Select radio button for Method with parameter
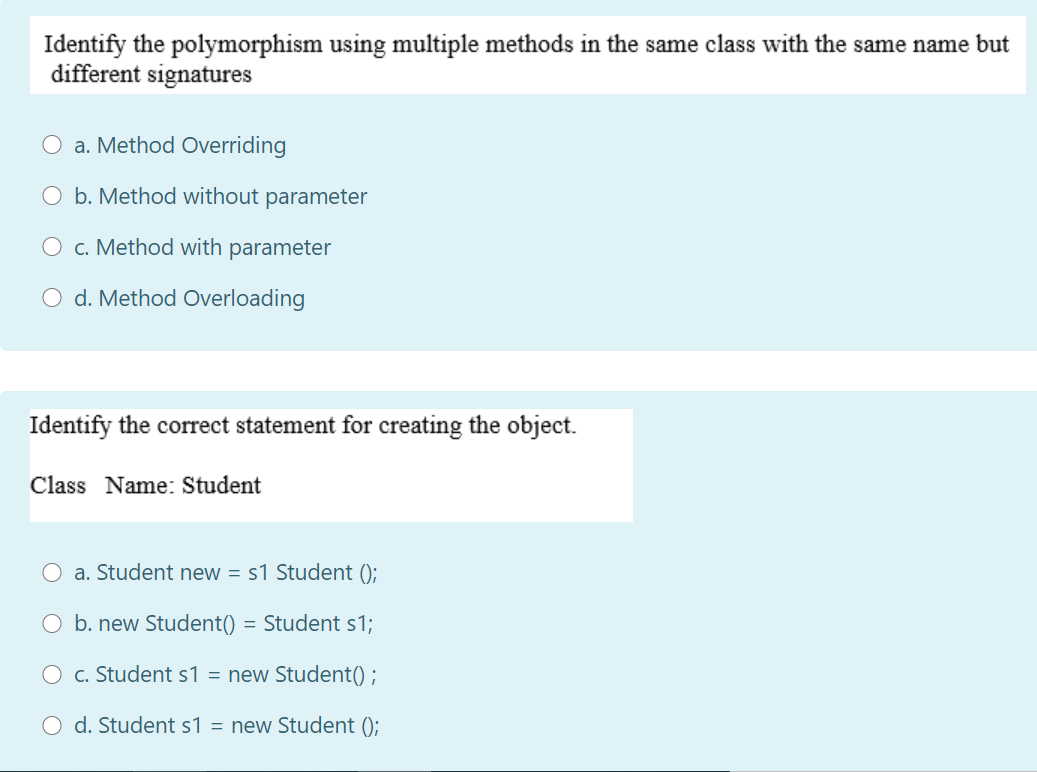The width and height of the screenshot is (1037, 772). [x=52, y=246]
